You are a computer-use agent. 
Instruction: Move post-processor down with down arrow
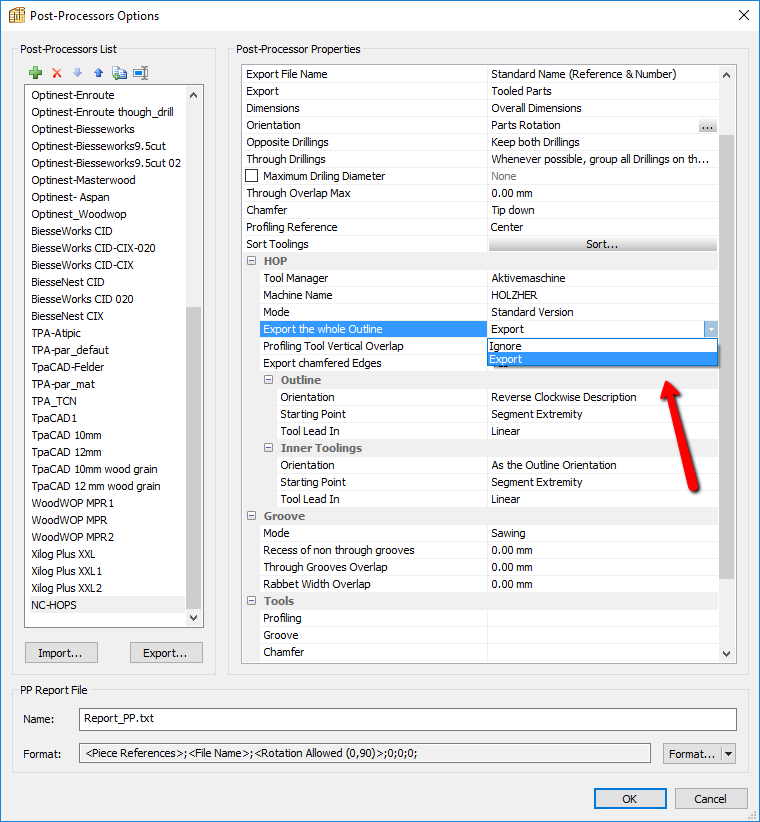point(78,73)
